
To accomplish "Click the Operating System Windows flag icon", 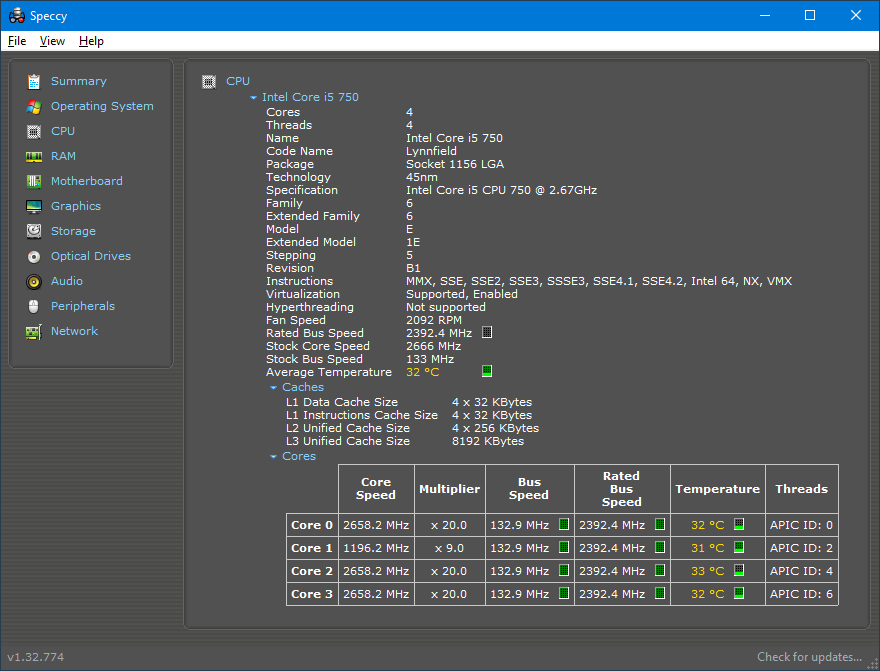I will click(x=34, y=107).
